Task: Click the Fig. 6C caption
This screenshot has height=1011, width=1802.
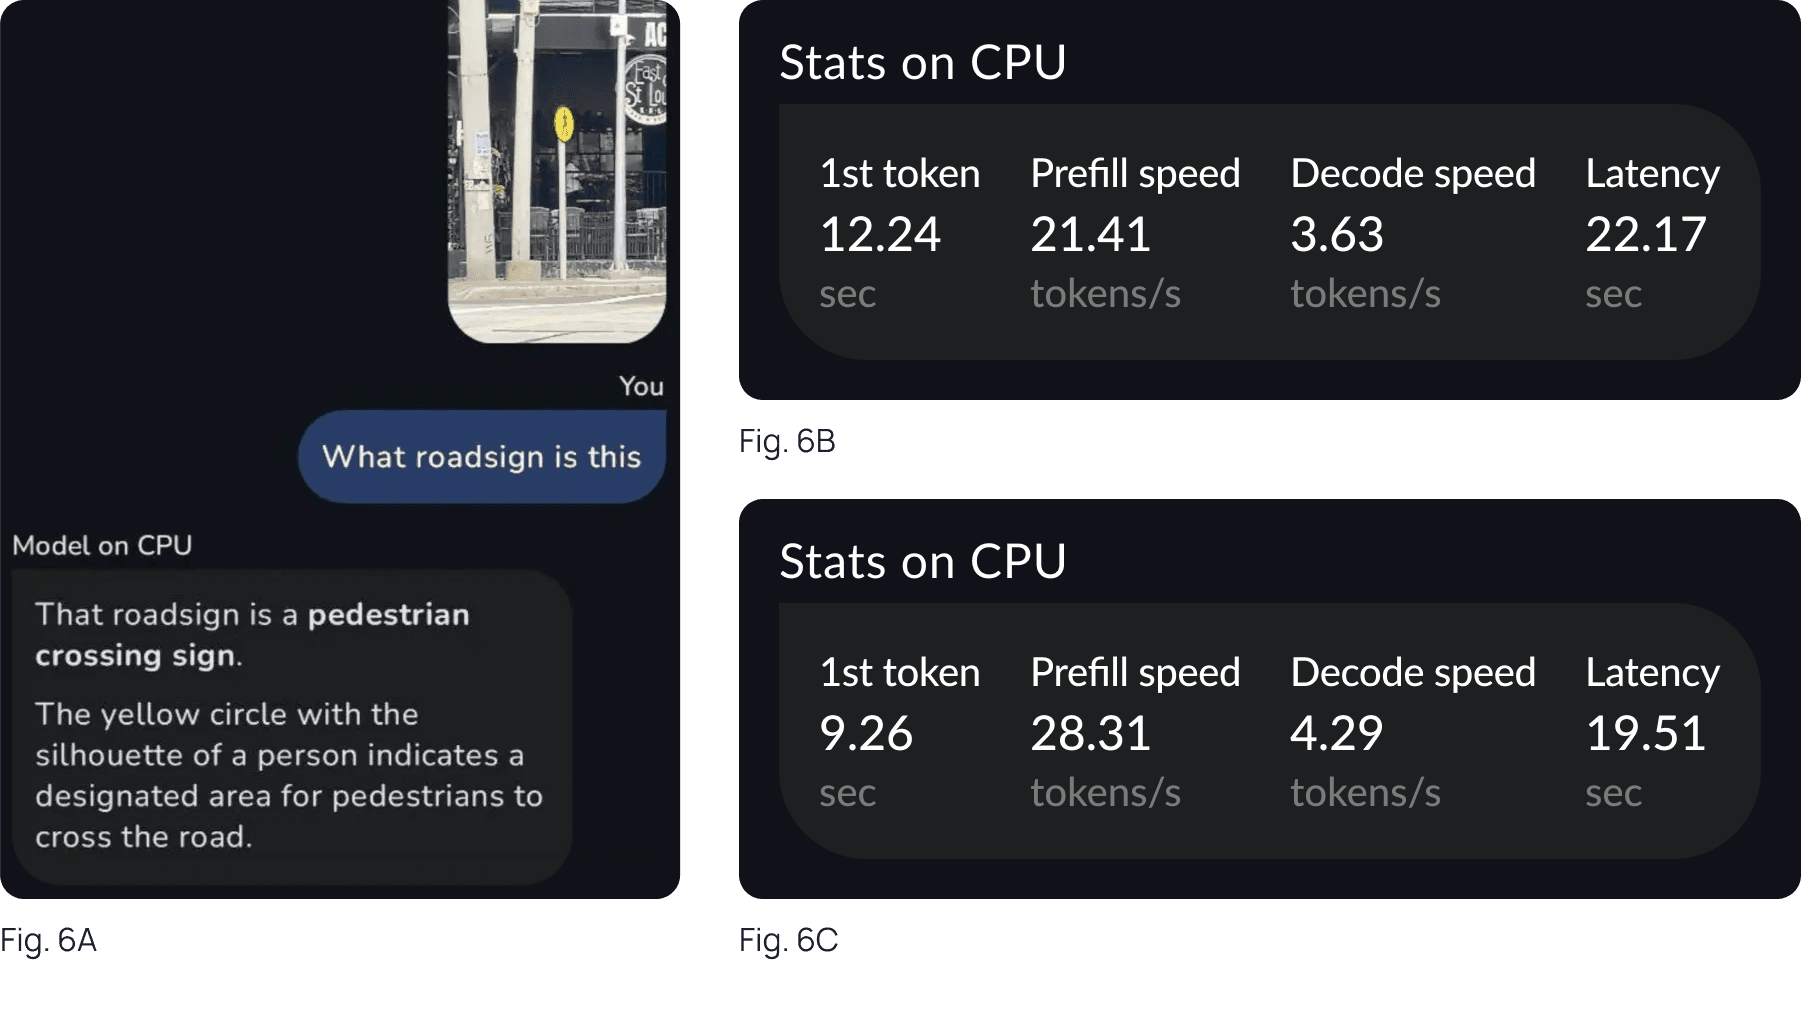Action: click(x=788, y=940)
